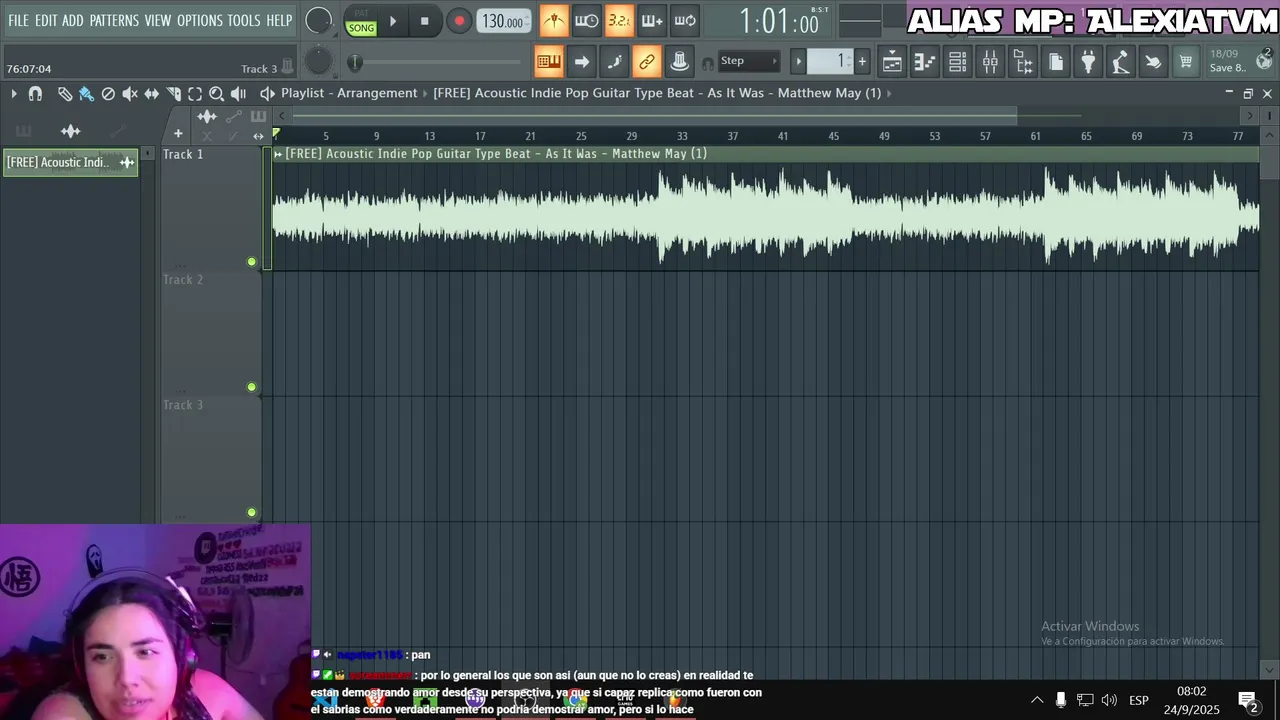The image size is (1280, 720).
Task: Toggle countdown before recording
Action: [619, 21]
